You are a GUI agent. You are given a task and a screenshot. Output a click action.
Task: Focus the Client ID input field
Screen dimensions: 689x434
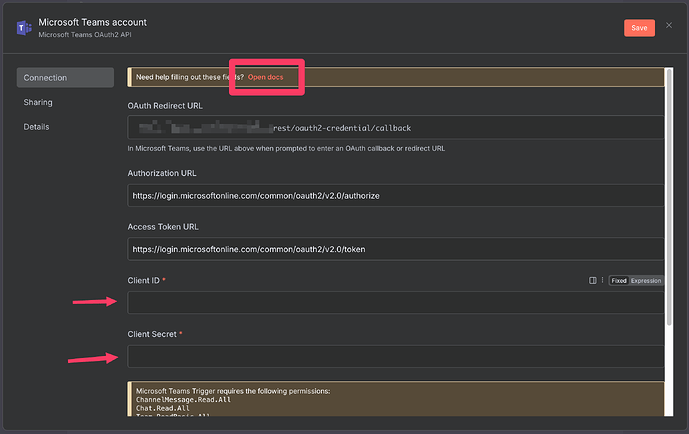pos(395,303)
